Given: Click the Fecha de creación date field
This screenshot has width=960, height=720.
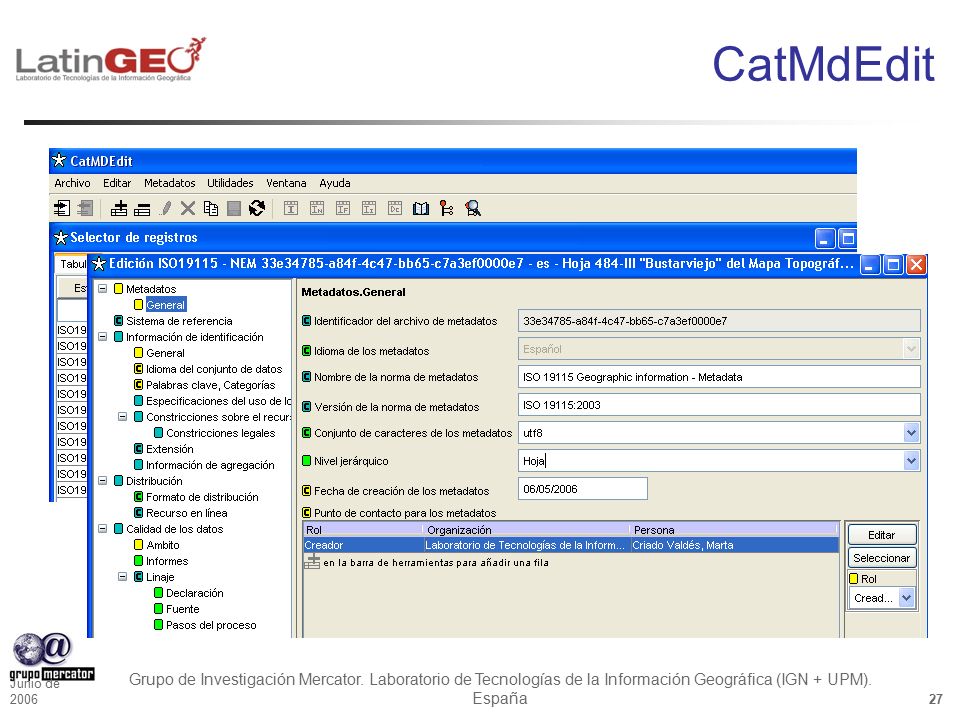Looking at the screenshot, I should coord(582,489).
